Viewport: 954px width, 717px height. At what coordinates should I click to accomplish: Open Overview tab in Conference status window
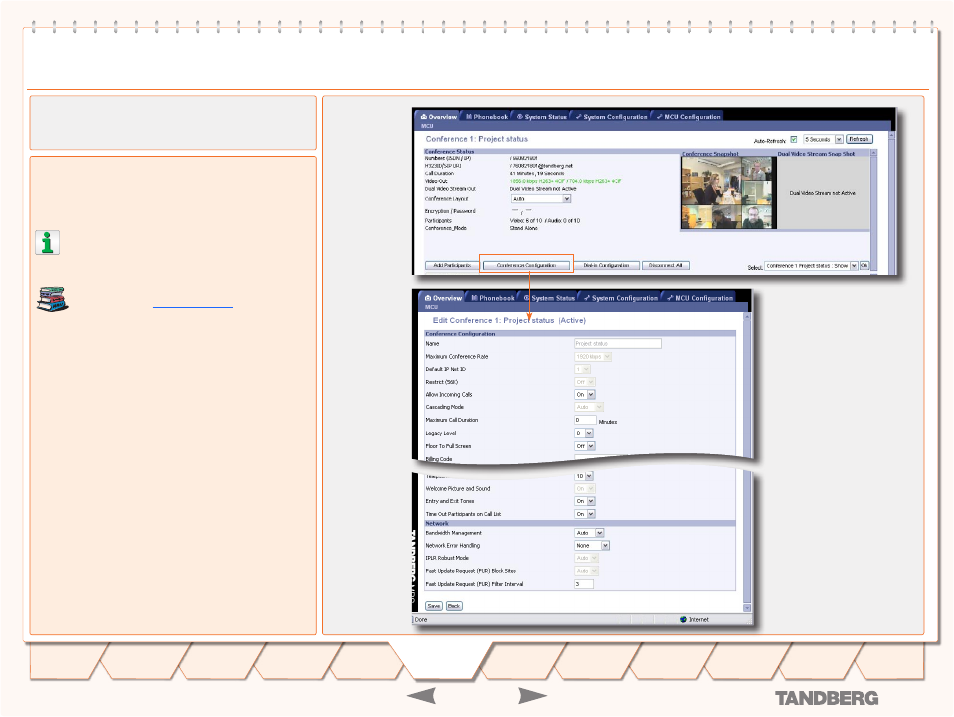[438, 117]
